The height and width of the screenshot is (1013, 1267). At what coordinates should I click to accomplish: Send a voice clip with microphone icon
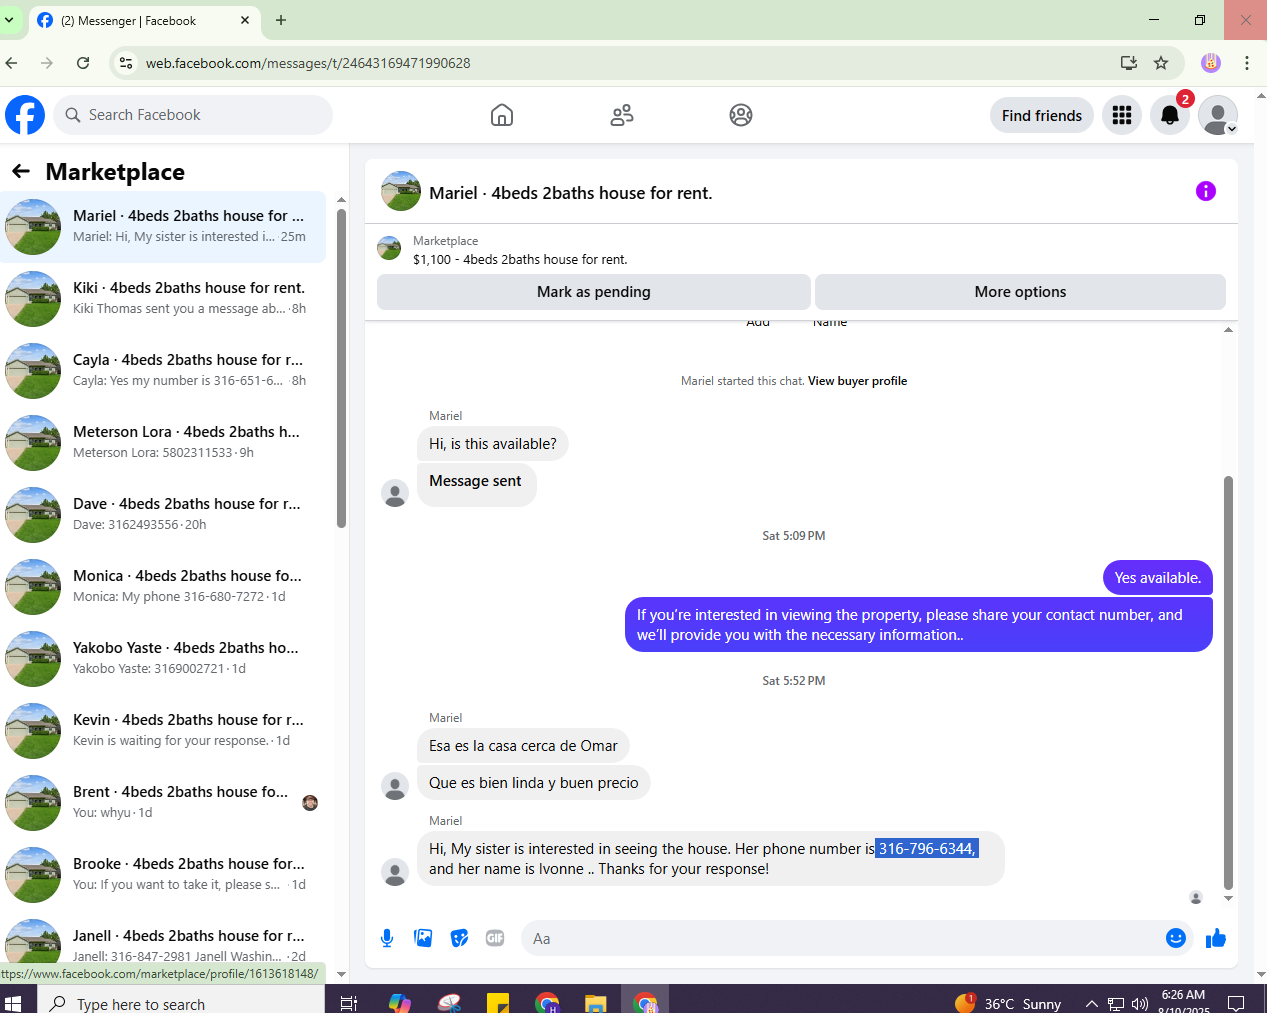tap(387, 938)
